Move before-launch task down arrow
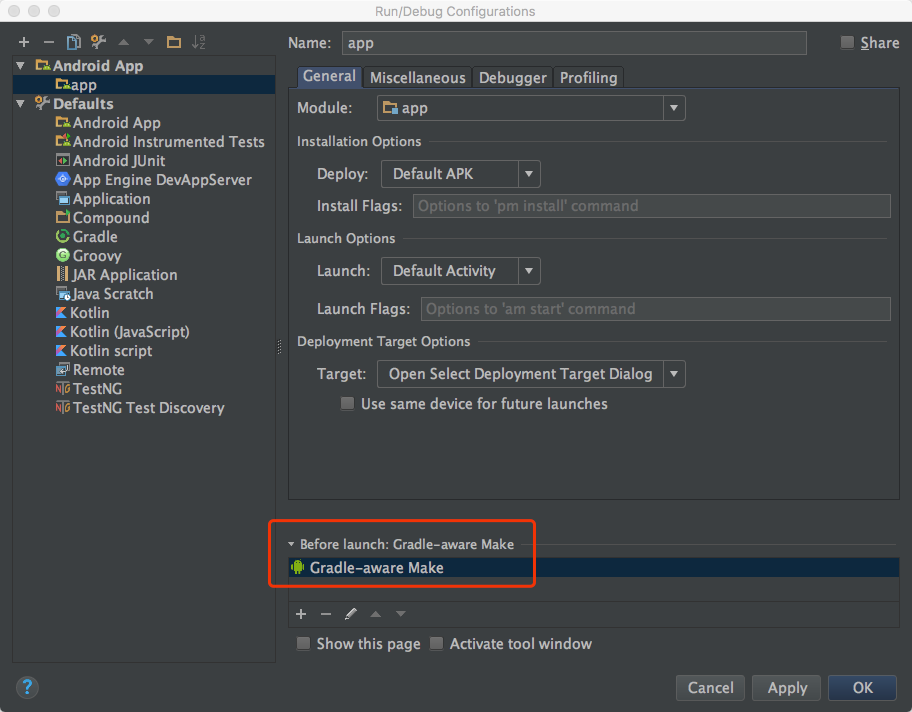 click(401, 614)
